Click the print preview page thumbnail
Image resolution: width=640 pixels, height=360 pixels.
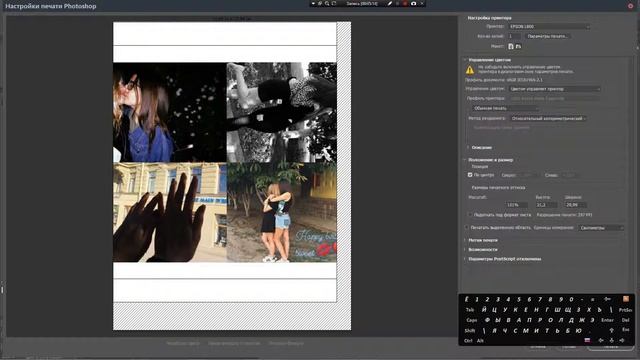pyautogui.click(x=232, y=176)
